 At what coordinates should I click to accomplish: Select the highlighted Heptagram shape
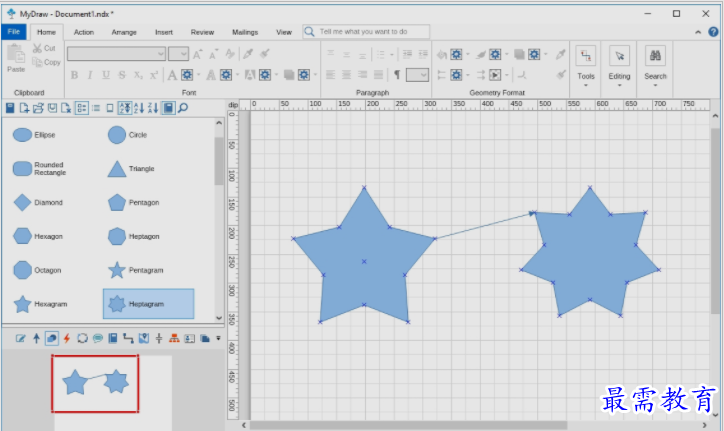coord(149,304)
